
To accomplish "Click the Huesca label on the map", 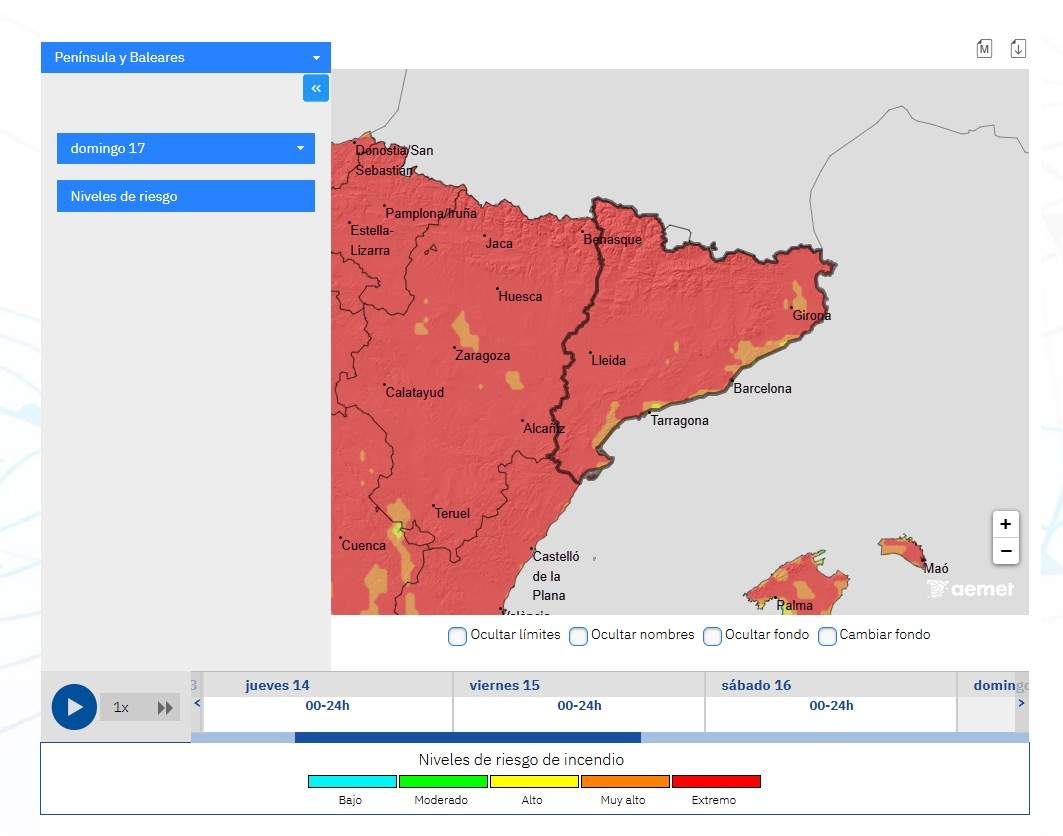I will pyautogui.click(x=520, y=296).
